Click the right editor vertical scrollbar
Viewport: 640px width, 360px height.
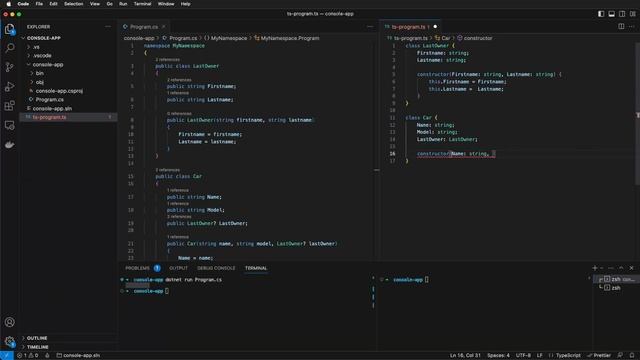638,114
